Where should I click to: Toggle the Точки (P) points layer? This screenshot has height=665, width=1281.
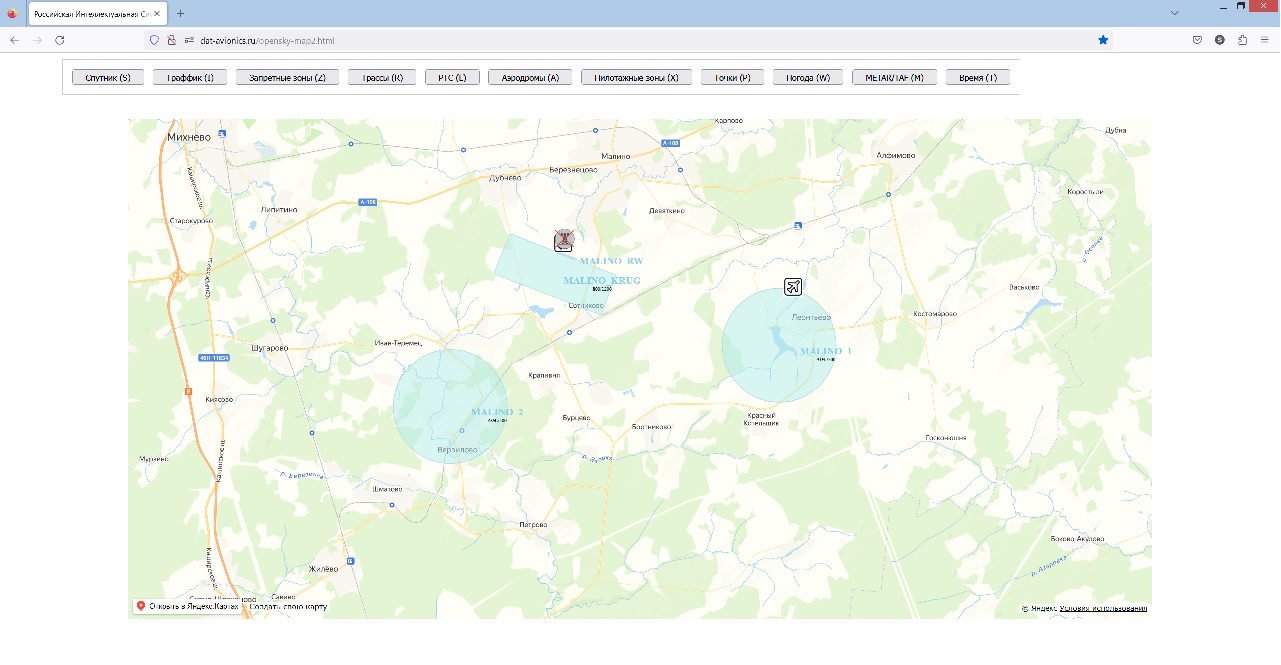pyautogui.click(x=732, y=77)
